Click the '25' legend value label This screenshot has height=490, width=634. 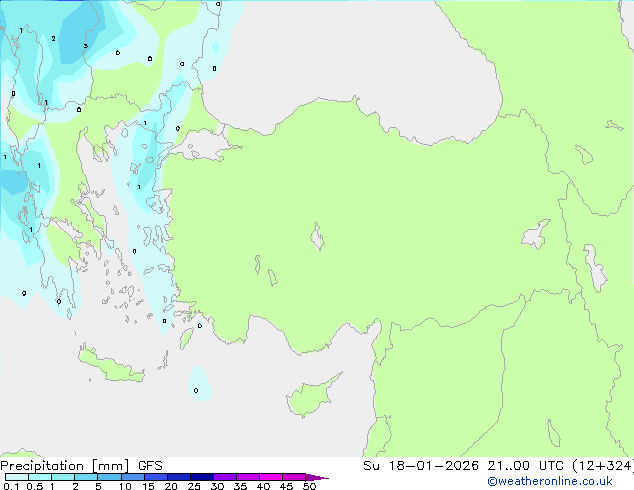pyautogui.click(x=194, y=486)
